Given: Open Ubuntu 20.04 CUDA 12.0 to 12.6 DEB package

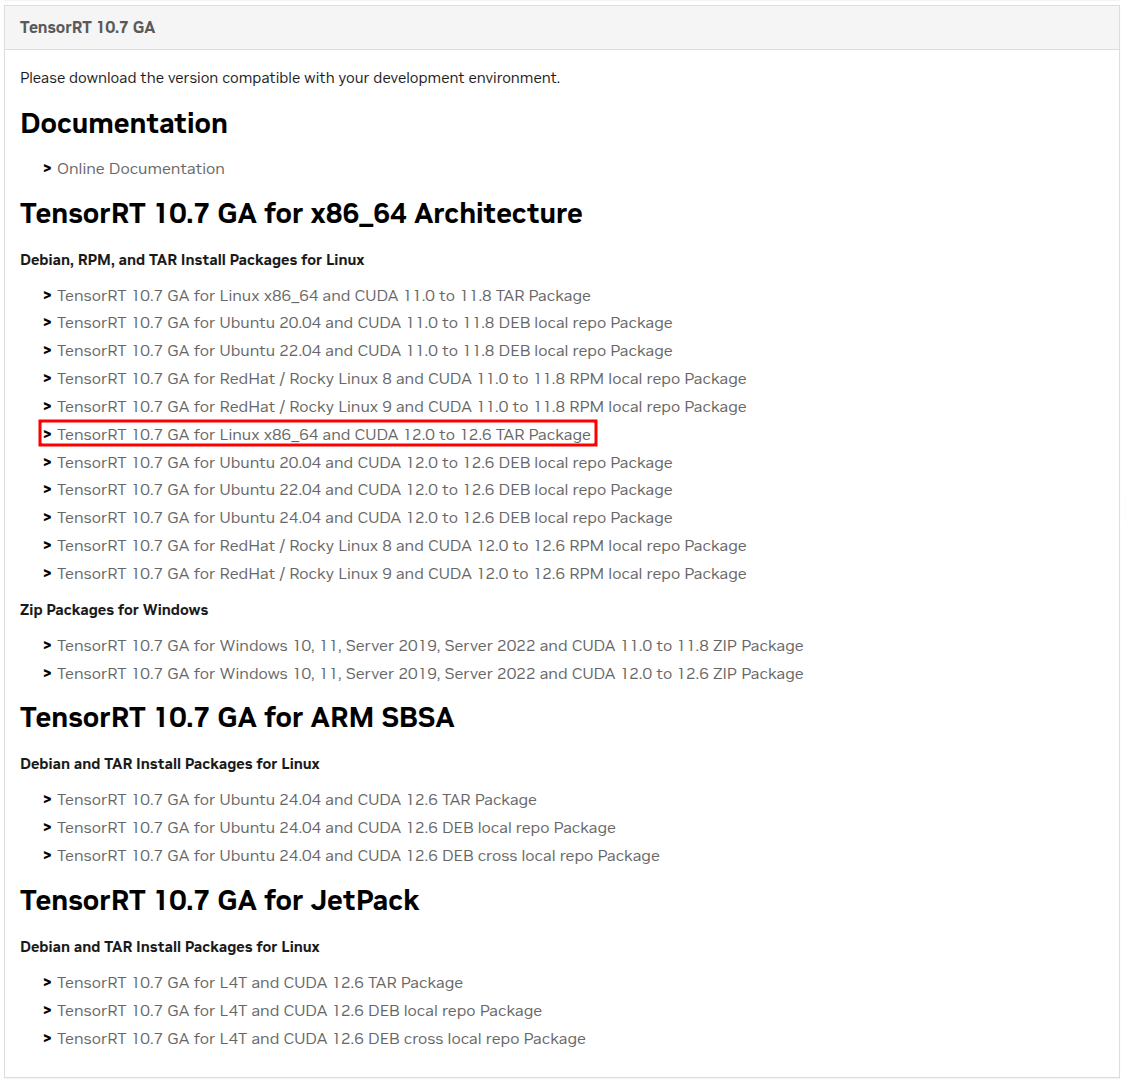Looking at the screenshot, I should [x=365, y=464].
